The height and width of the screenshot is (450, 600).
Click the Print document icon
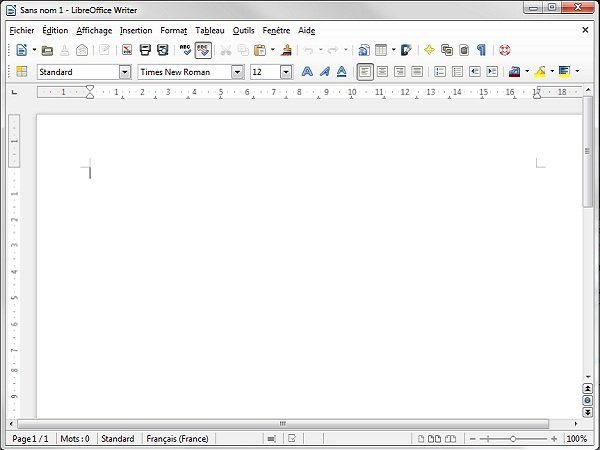tap(145, 49)
